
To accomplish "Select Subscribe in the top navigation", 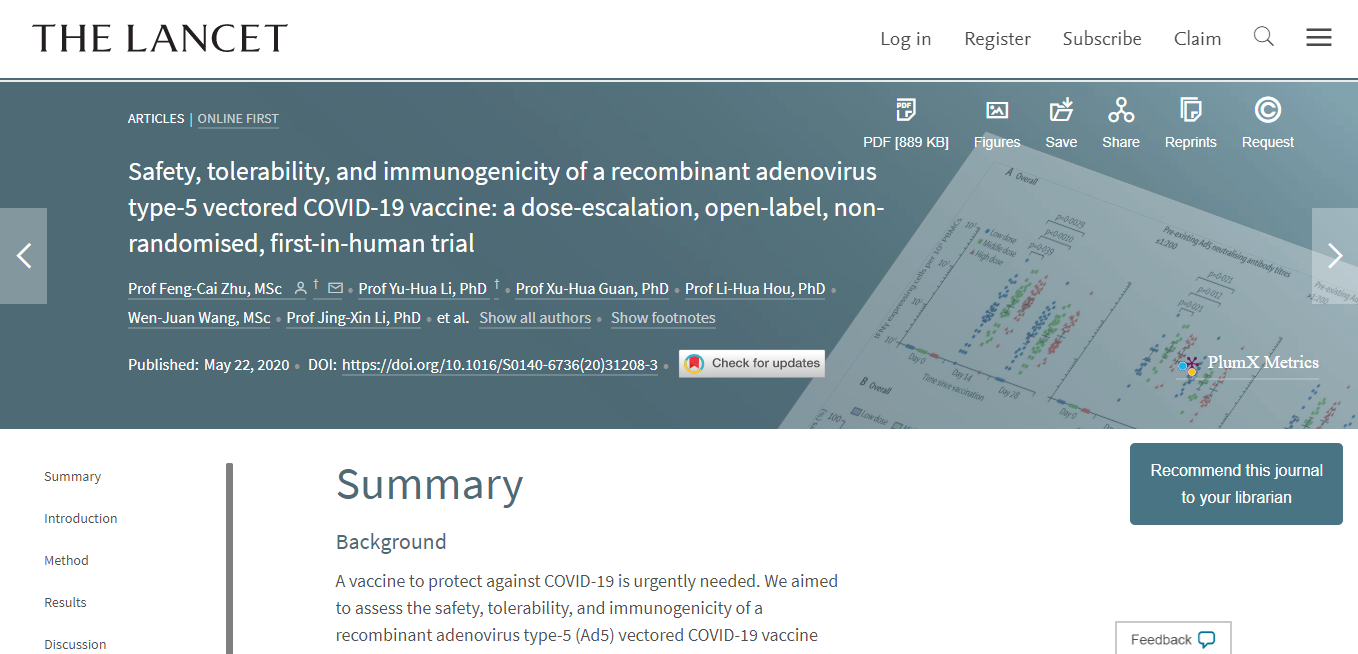I will pyautogui.click(x=1101, y=39).
